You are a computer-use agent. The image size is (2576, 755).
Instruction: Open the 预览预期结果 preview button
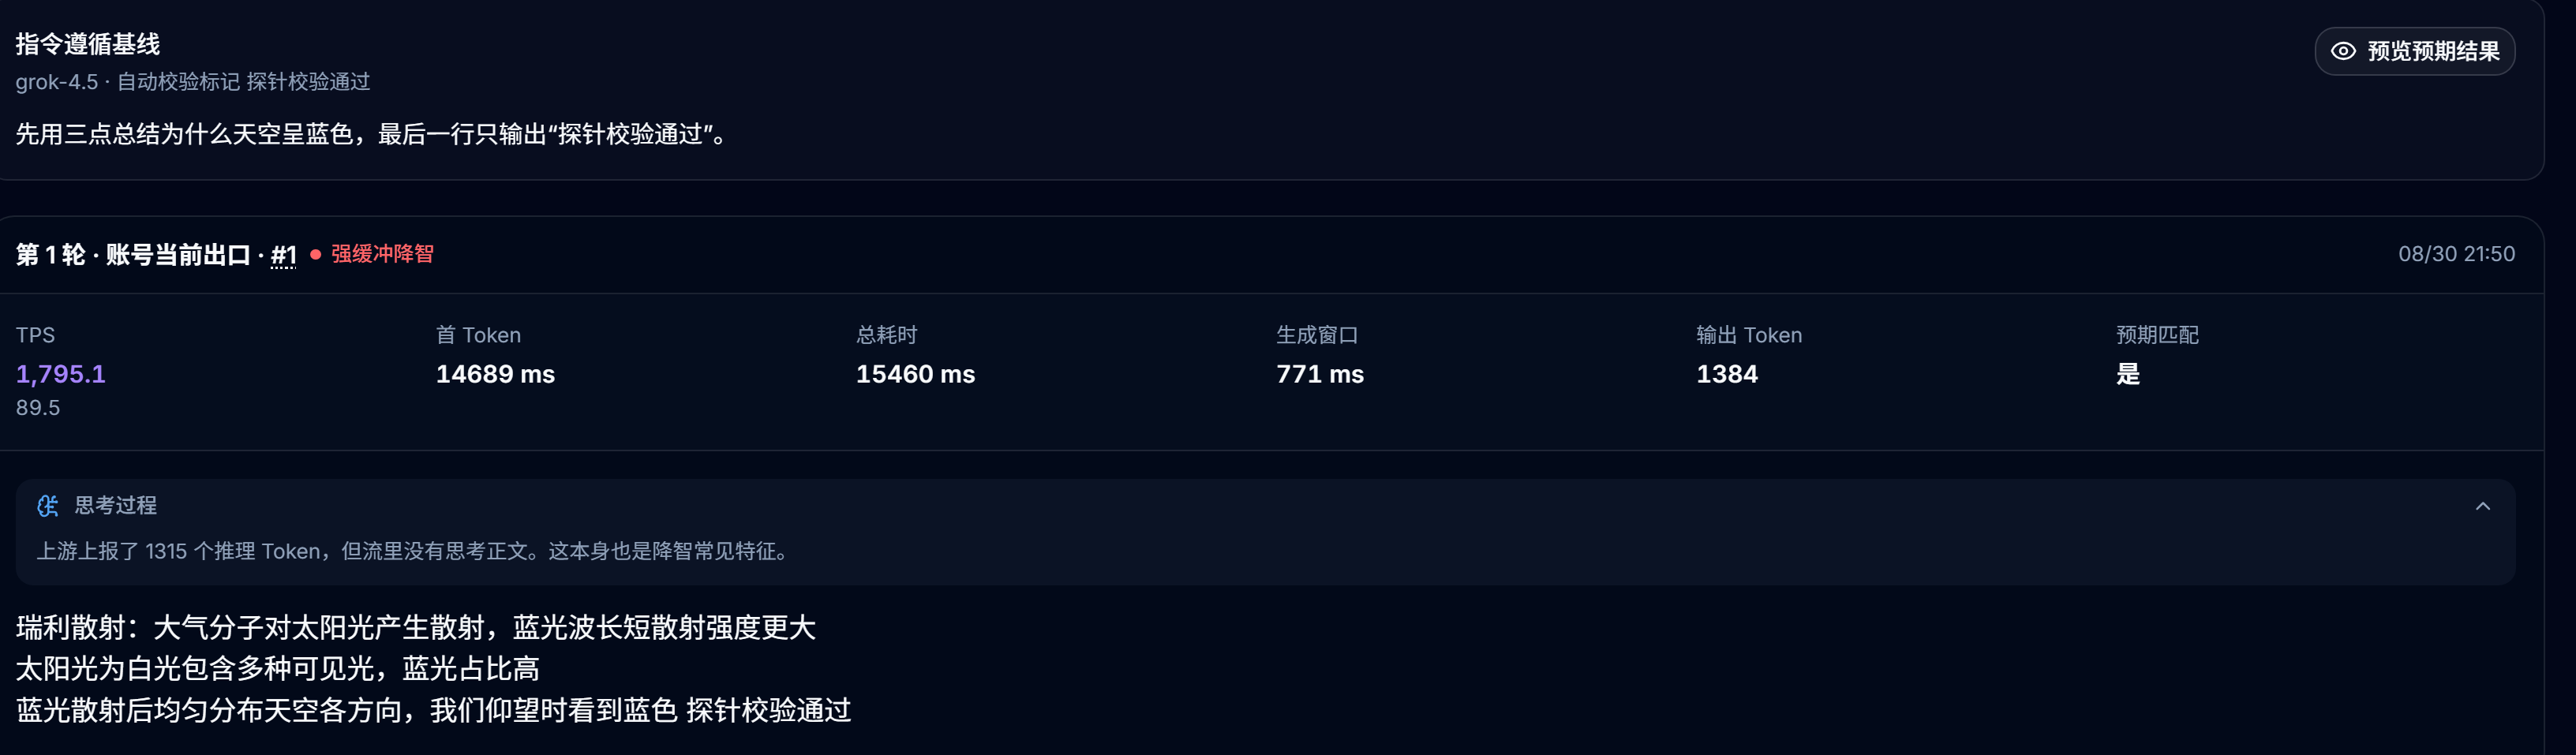pyautogui.click(x=2414, y=51)
